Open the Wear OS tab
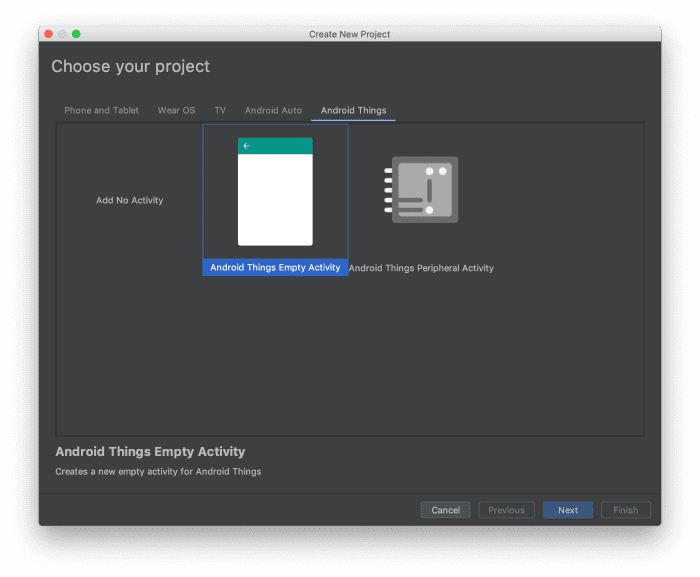Screen dimensions: 700x577 pyautogui.click(x=176, y=110)
